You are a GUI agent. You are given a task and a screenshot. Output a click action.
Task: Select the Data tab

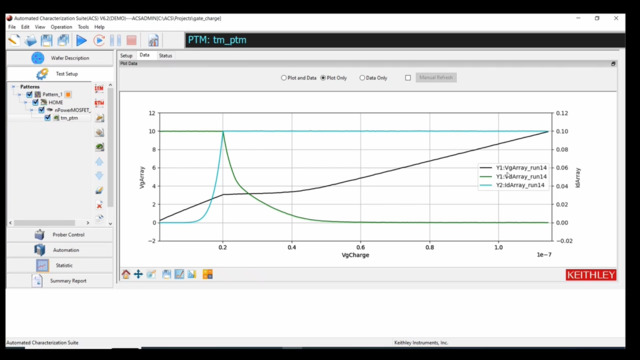(144, 55)
